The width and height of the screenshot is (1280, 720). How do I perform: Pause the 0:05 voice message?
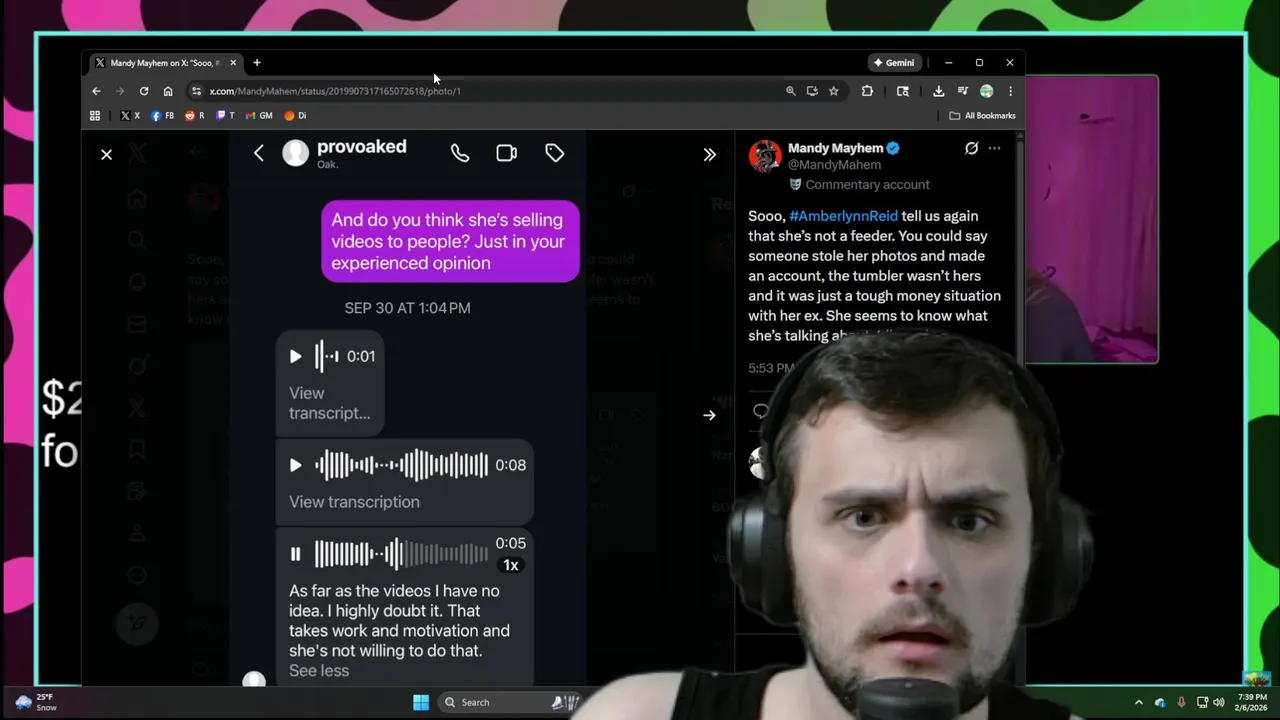(295, 553)
